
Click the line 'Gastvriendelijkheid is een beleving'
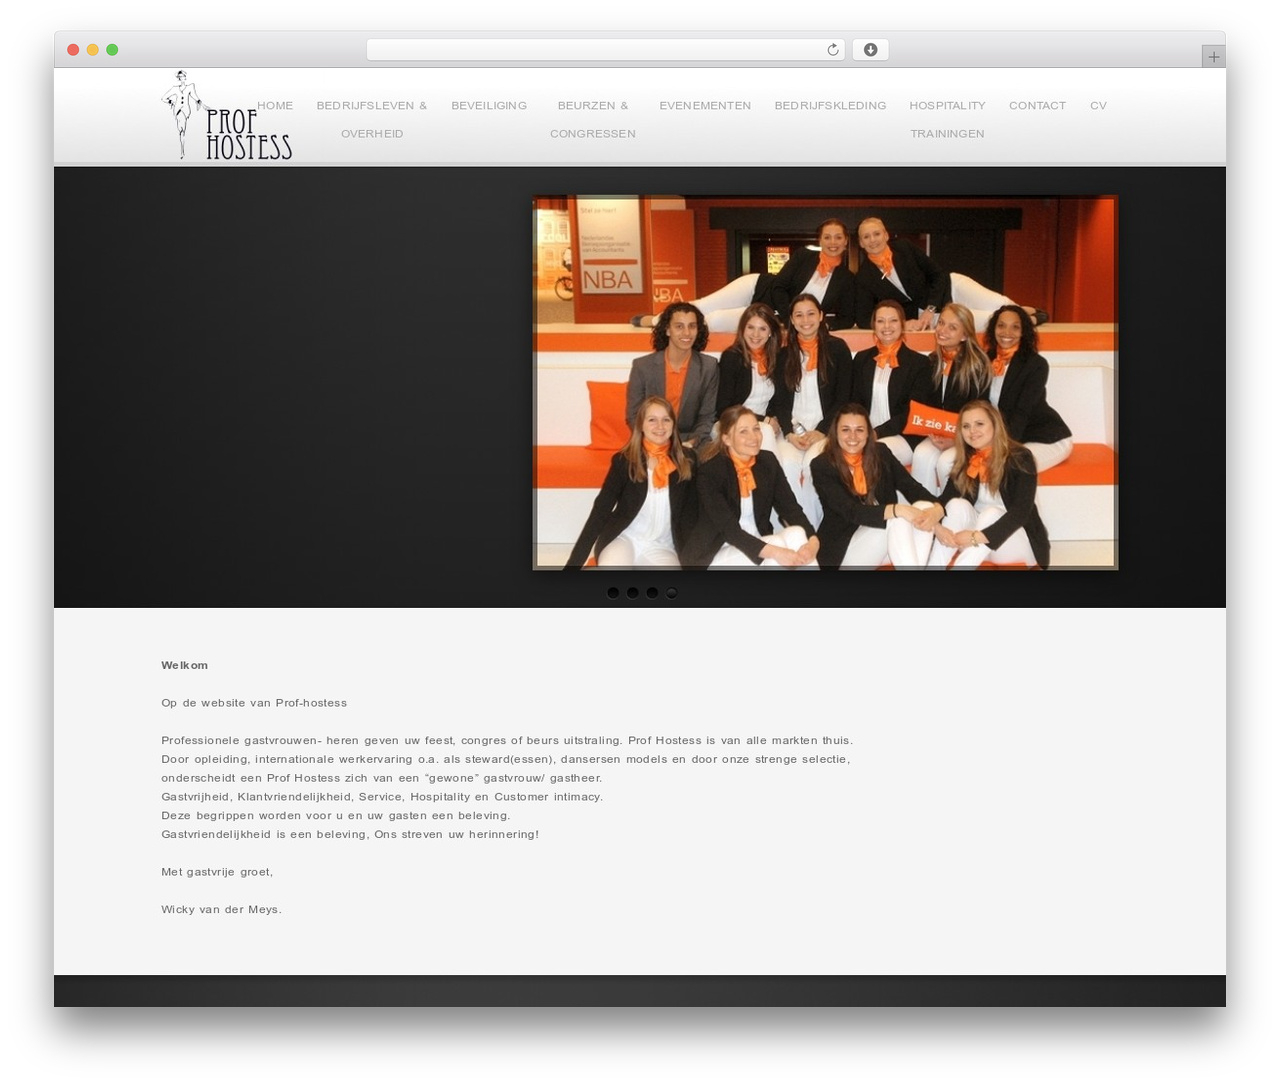coord(350,834)
